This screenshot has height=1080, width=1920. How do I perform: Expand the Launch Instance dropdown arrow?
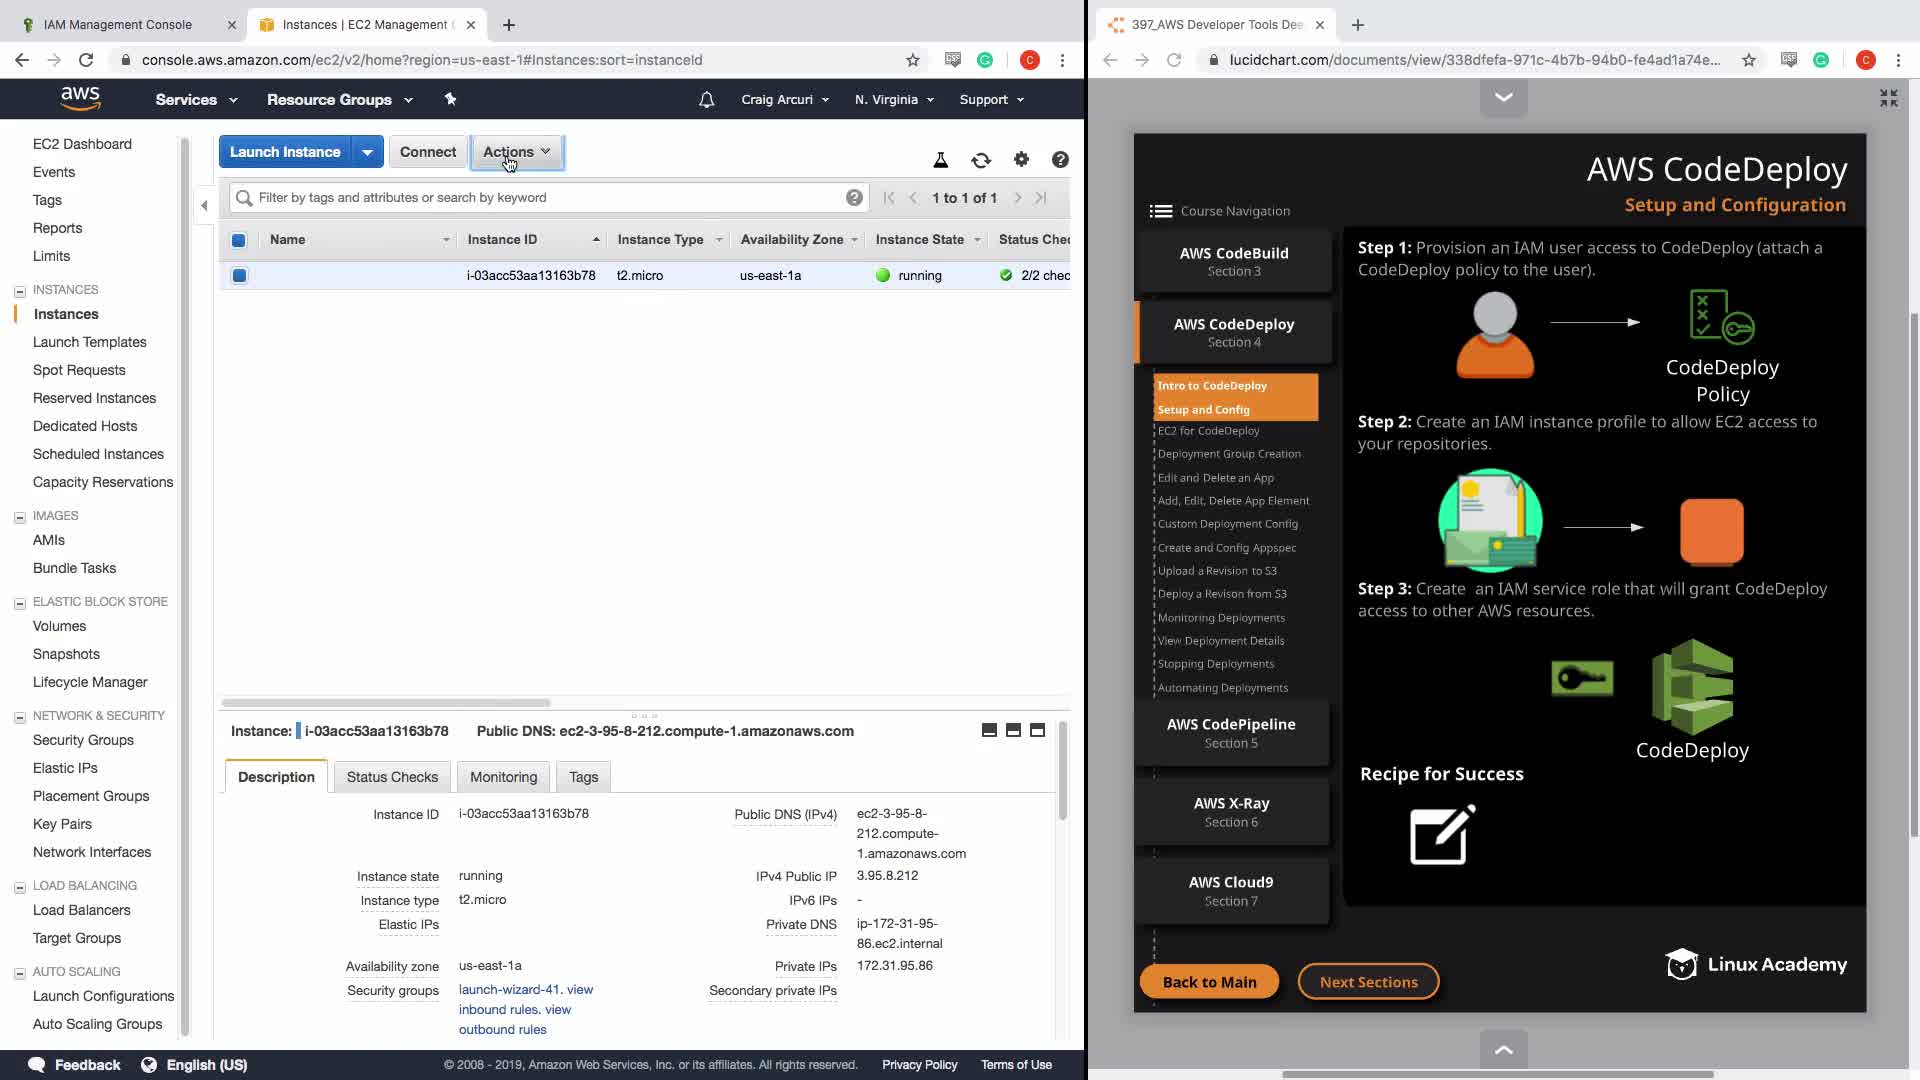(x=367, y=152)
